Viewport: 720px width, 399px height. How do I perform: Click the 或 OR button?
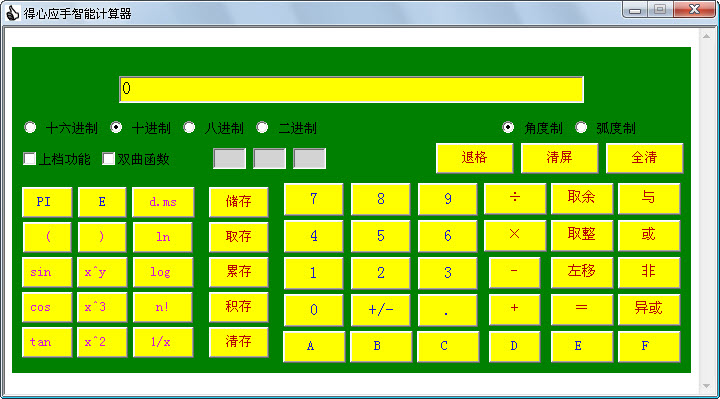coord(649,235)
